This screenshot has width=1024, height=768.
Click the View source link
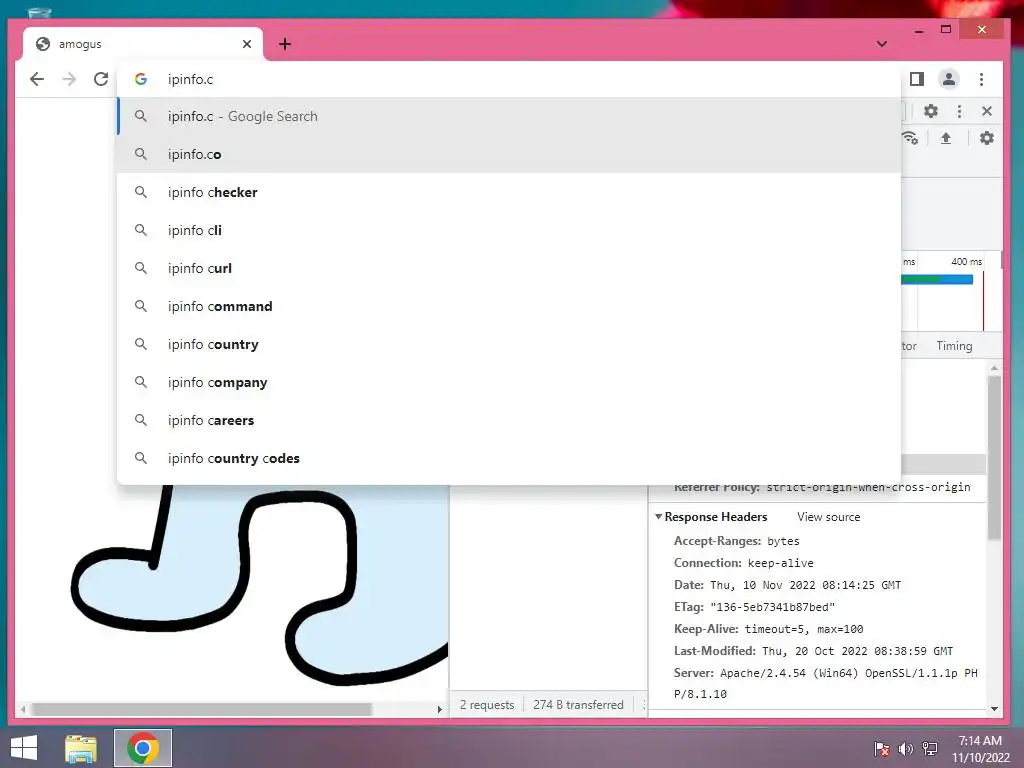click(x=828, y=517)
